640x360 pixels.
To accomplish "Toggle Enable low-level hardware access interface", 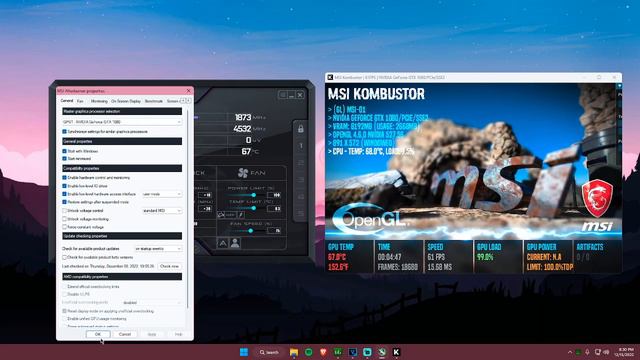I will click(64, 194).
